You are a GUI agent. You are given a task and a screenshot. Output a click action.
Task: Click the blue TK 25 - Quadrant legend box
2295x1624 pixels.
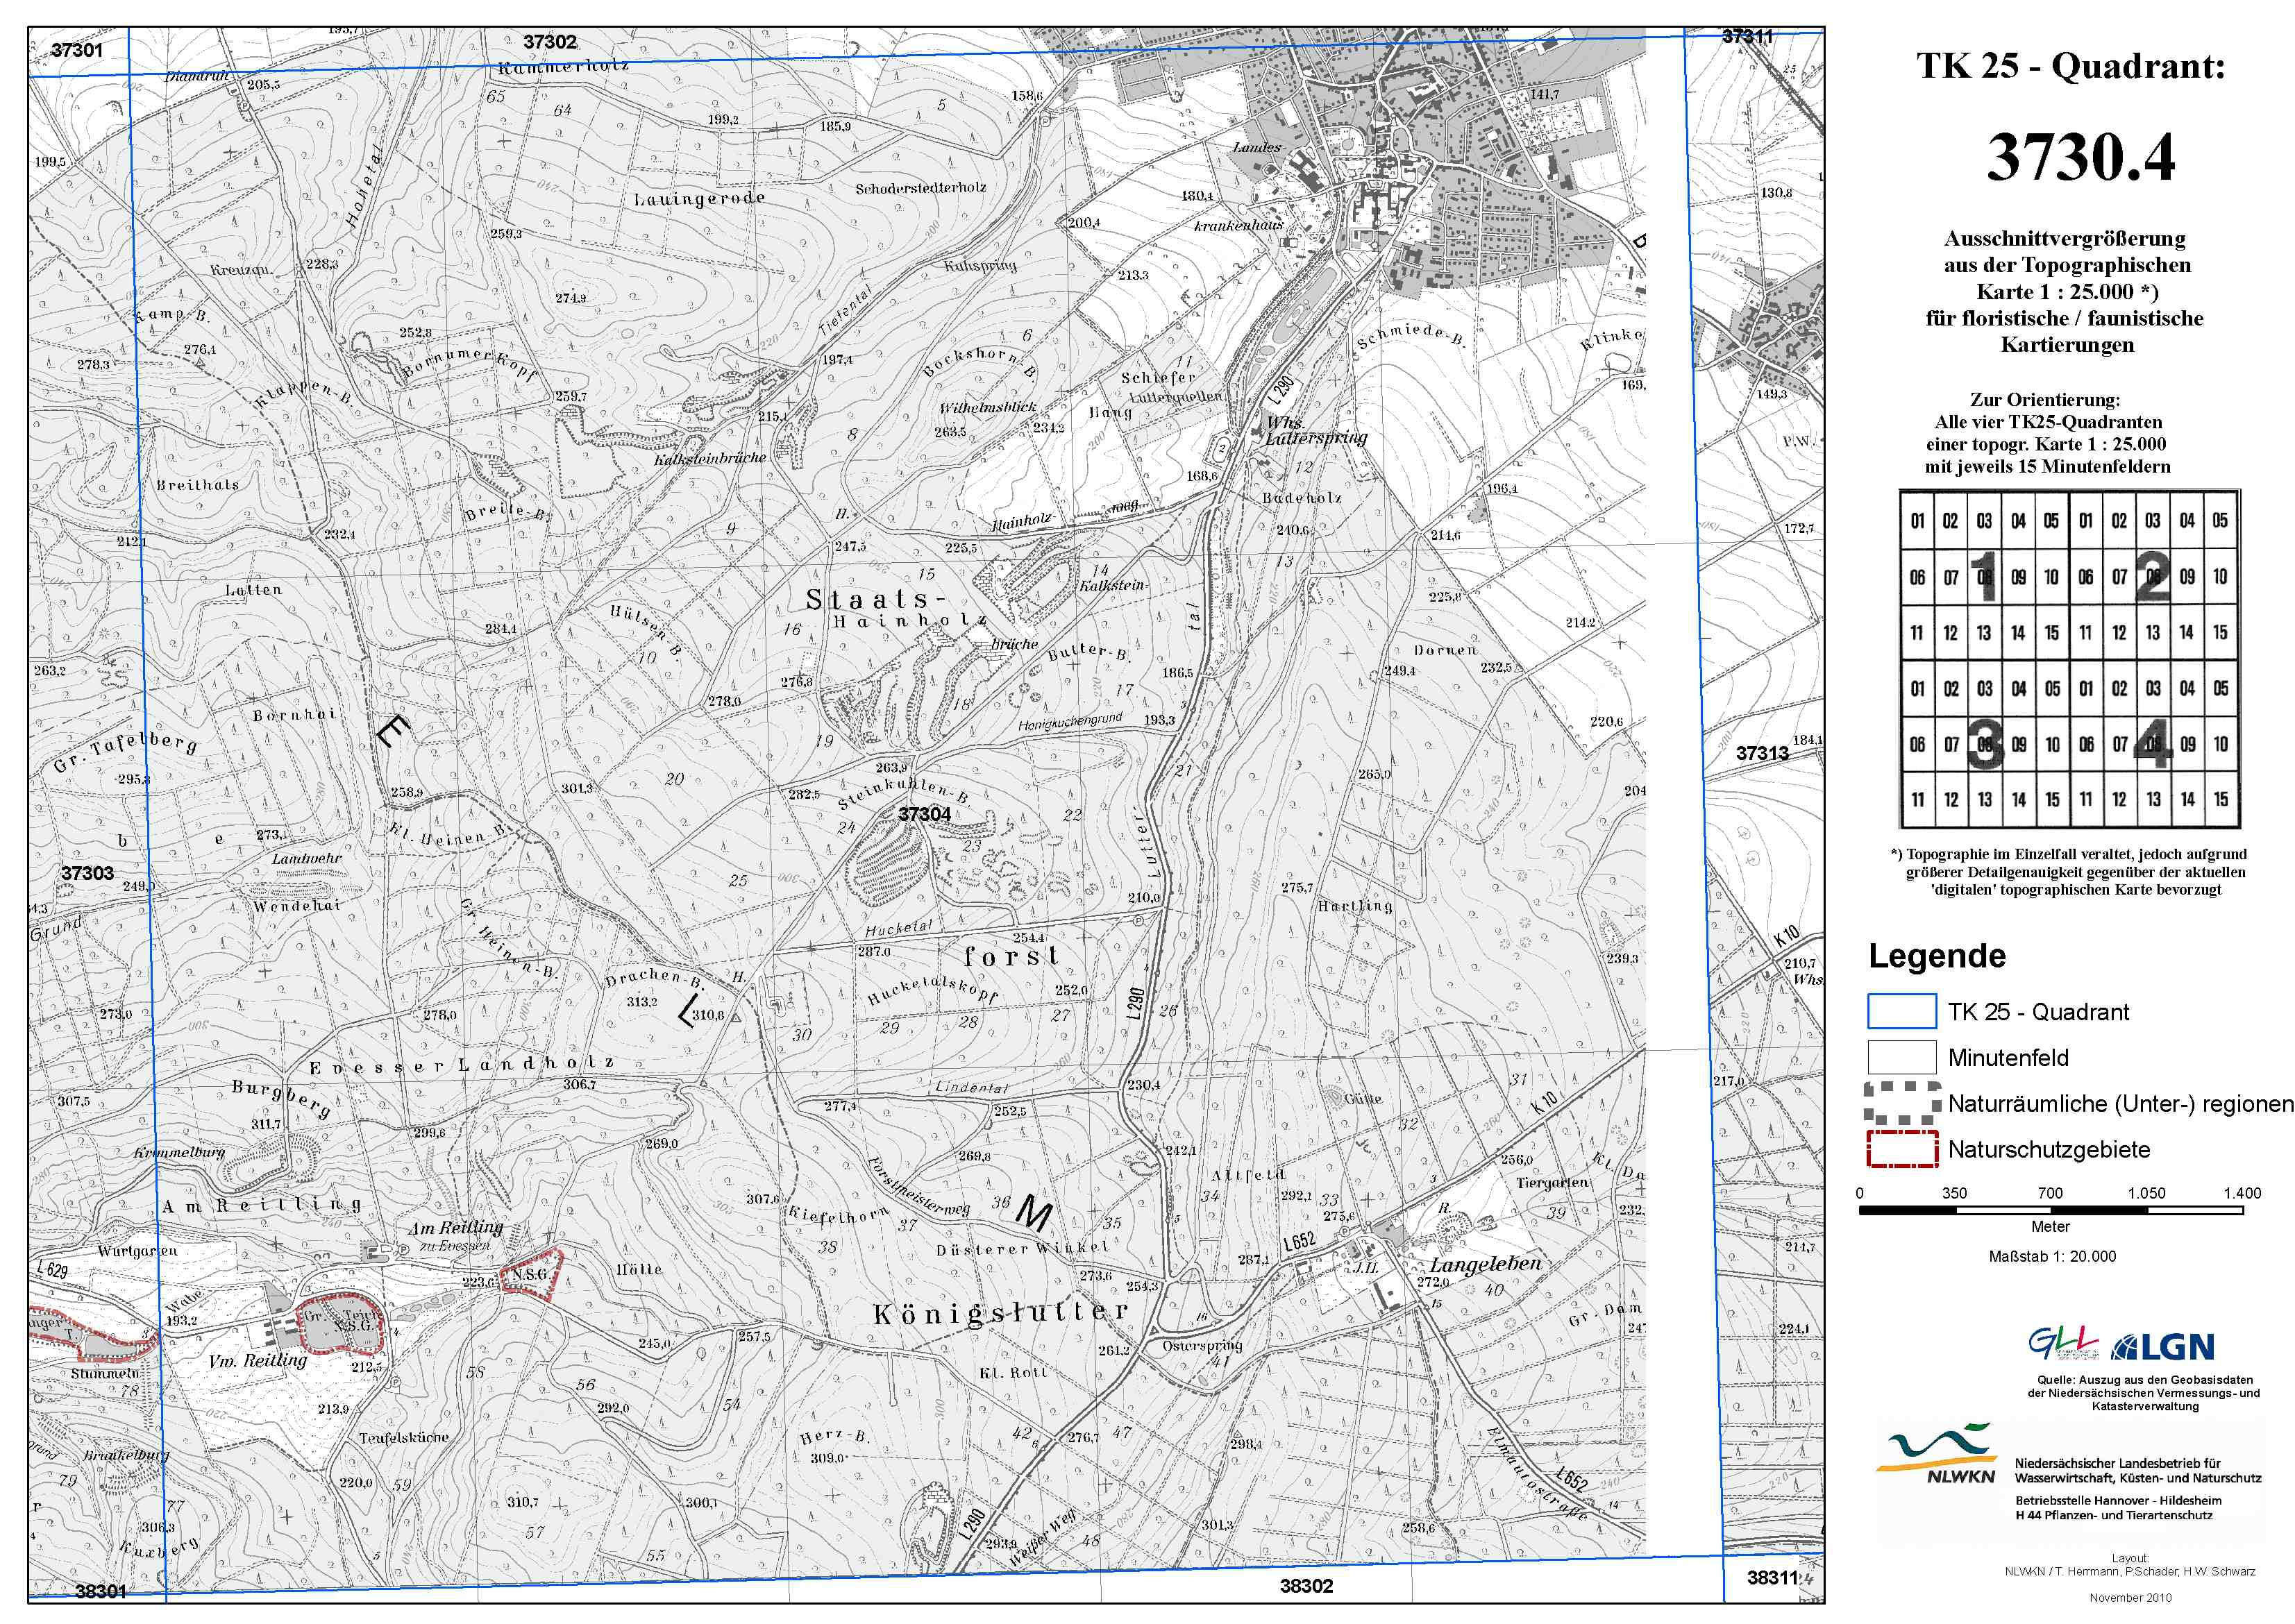coord(1901,1011)
